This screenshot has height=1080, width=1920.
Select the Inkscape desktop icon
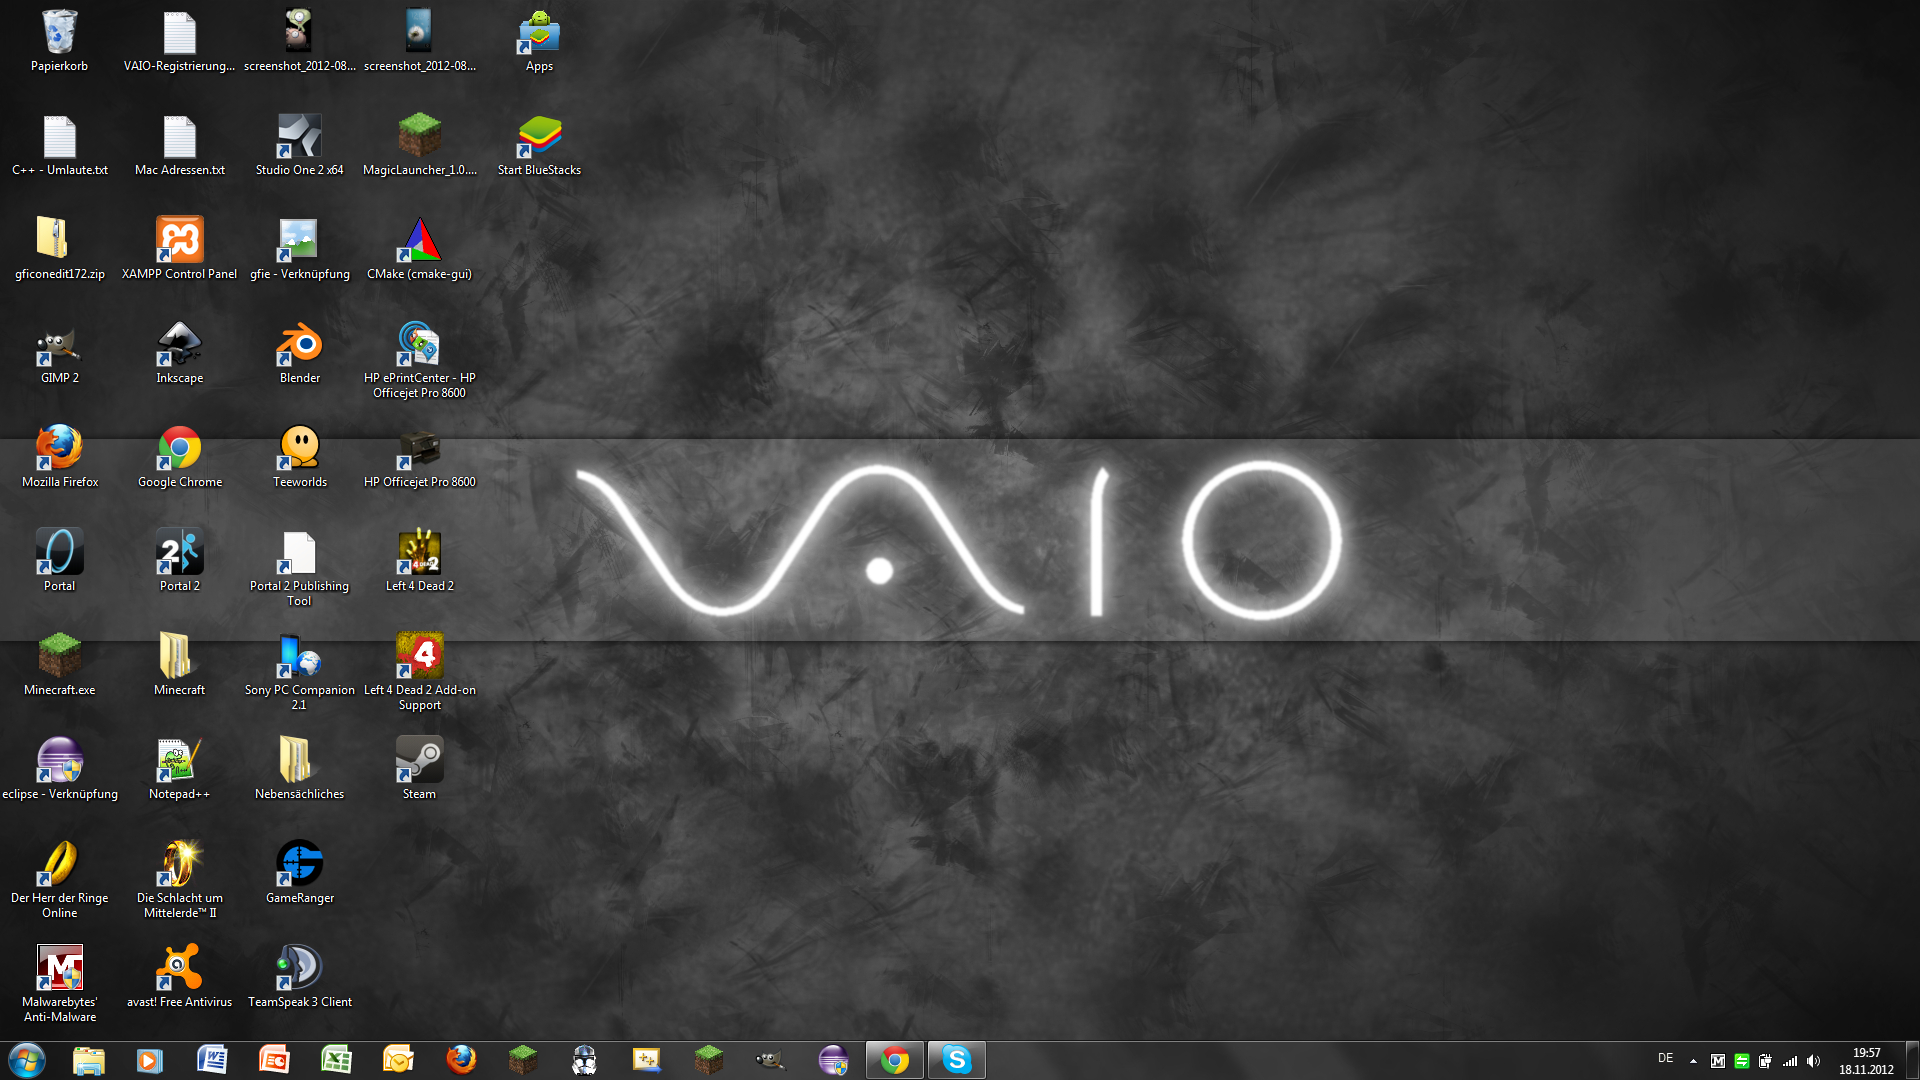point(179,345)
